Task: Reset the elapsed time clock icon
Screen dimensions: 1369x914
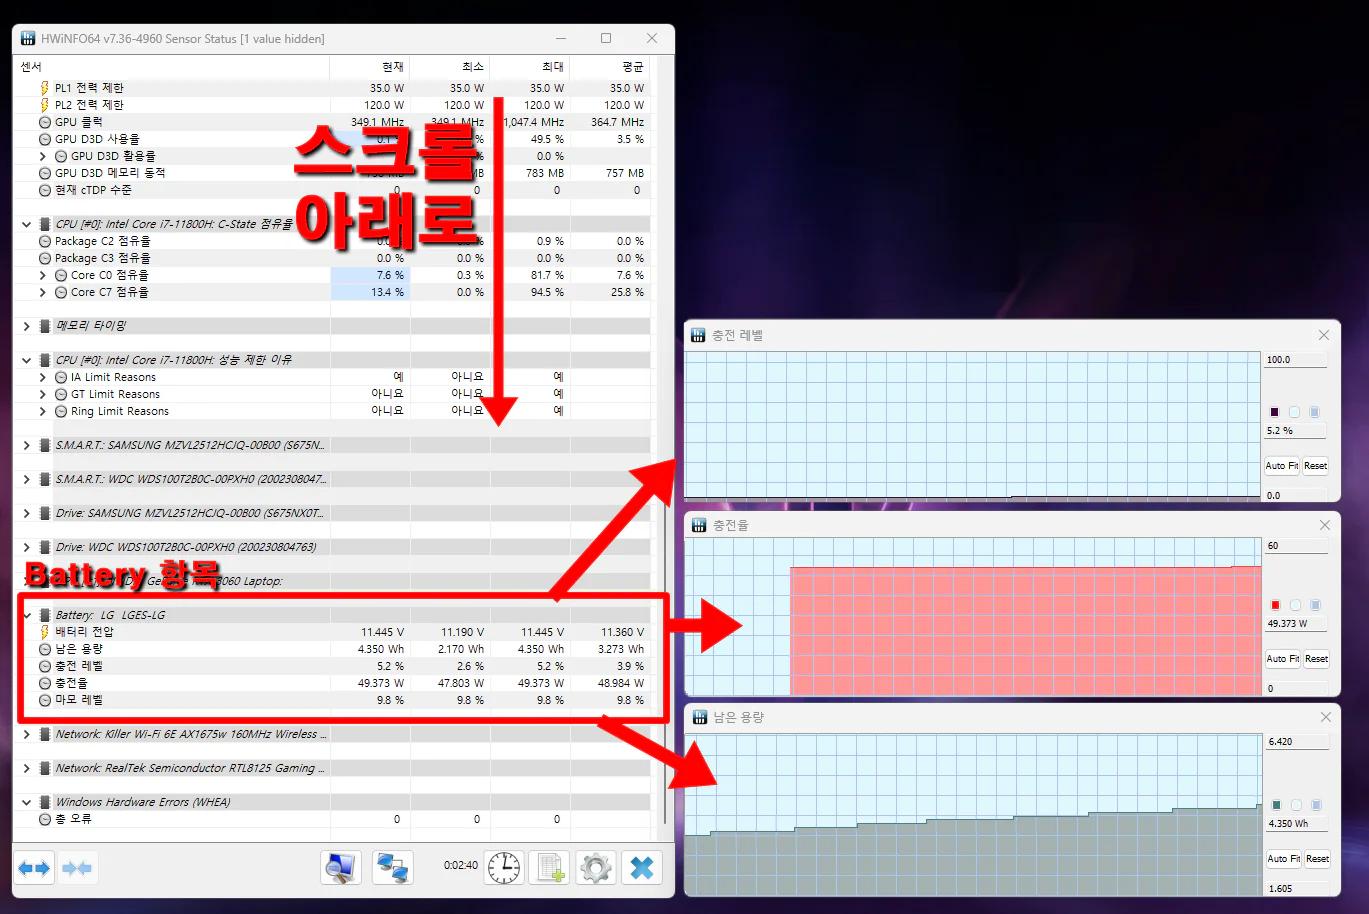Action: [504, 867]
